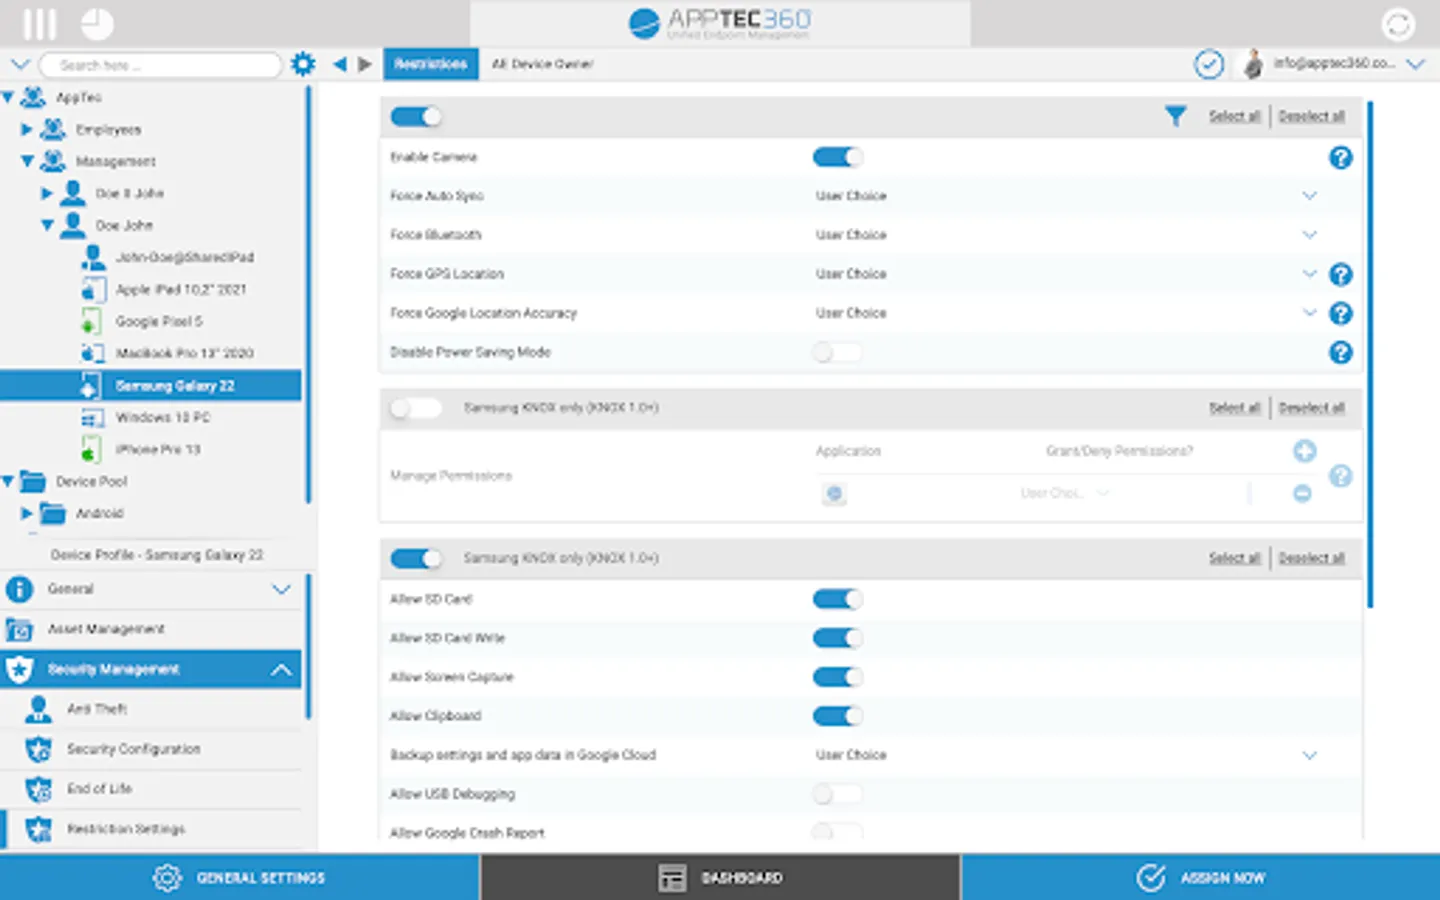The width and height of the screenshot is (1440, 900).
Task: Open the blue gear settings icon beside search
Action: [x=302, y=64]
